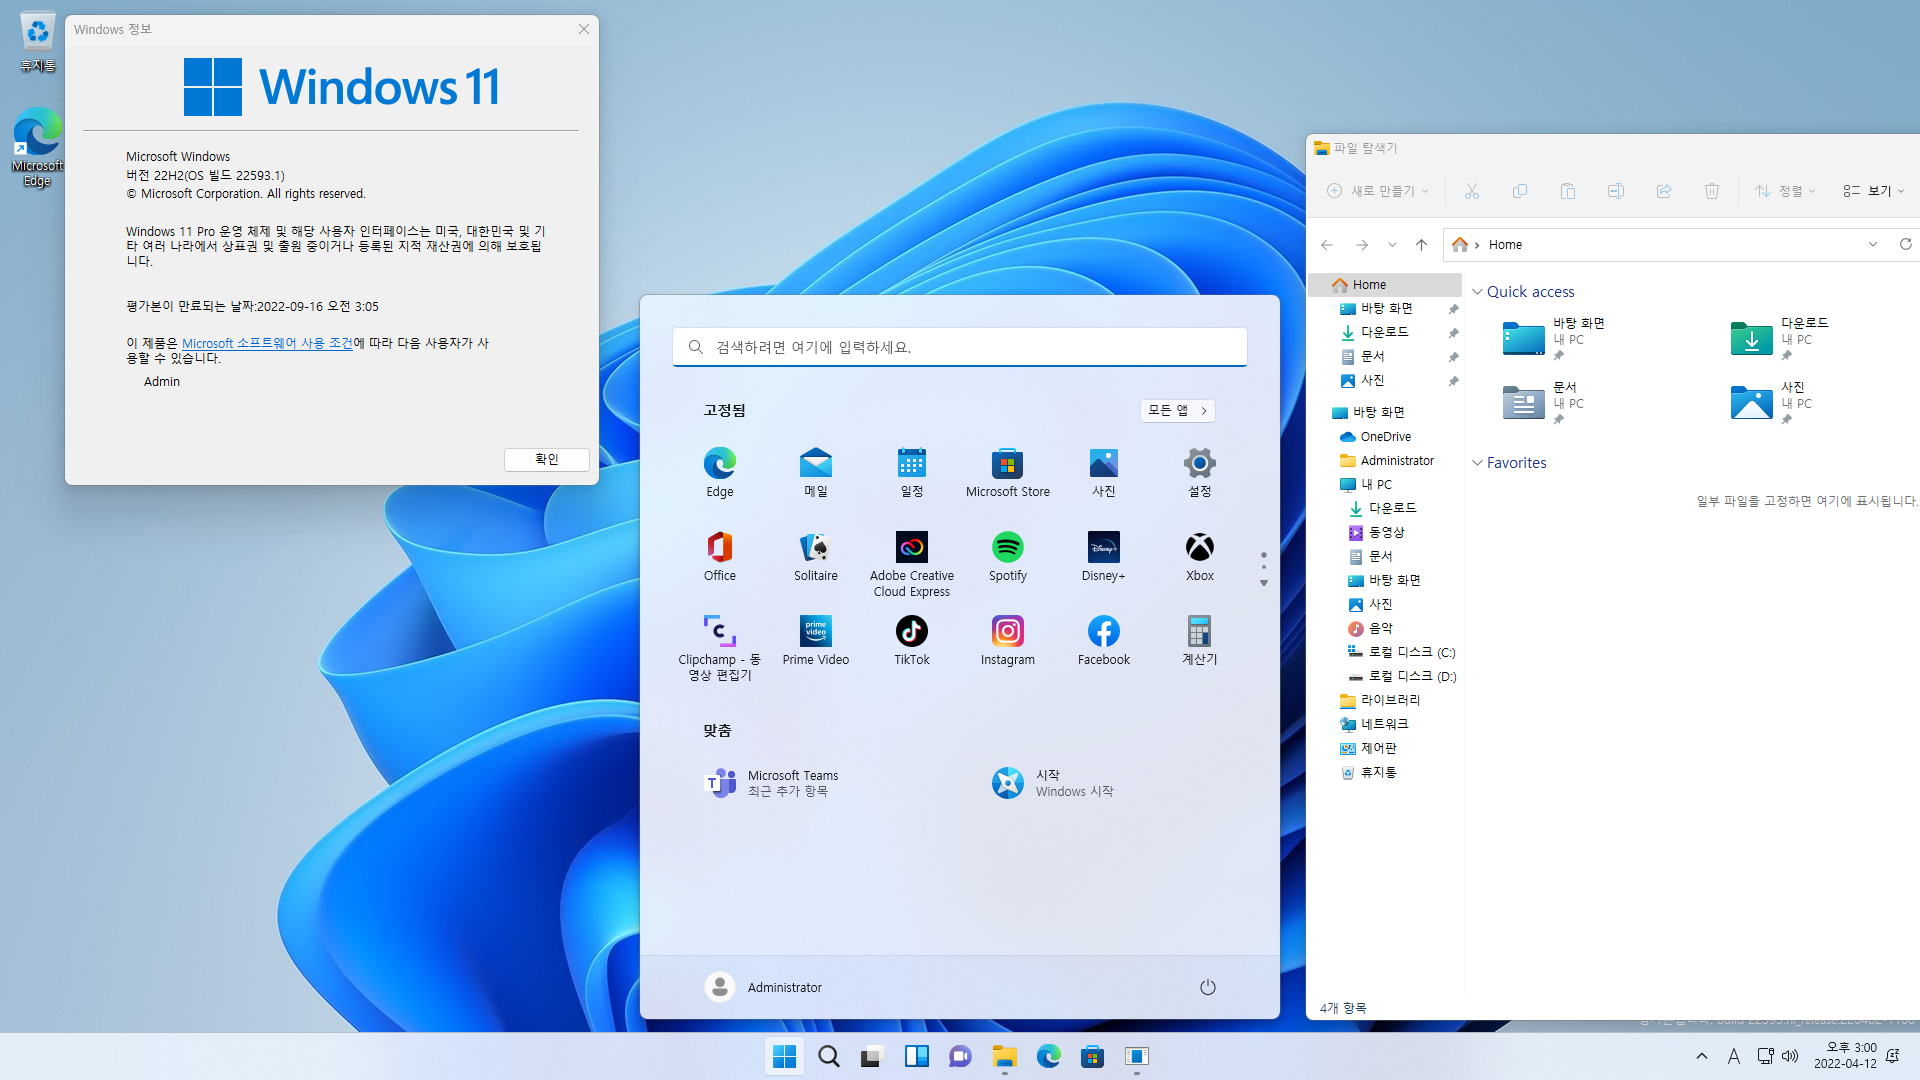Click the Widgets icon on taskbar

(916, 1056)
